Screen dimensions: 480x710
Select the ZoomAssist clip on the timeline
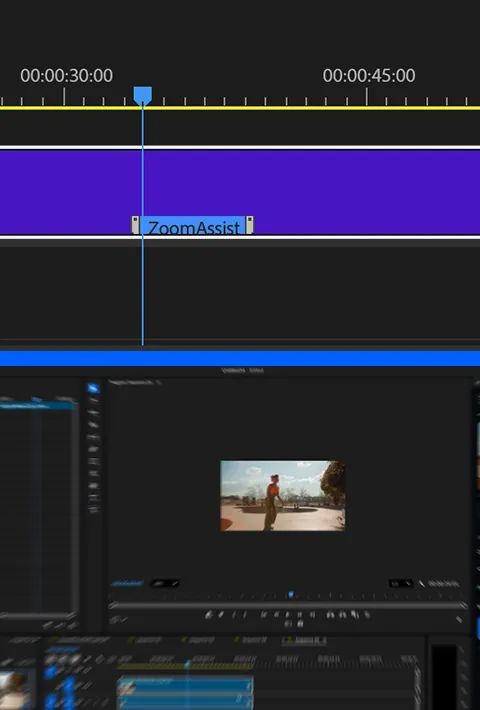coord(193,226)
